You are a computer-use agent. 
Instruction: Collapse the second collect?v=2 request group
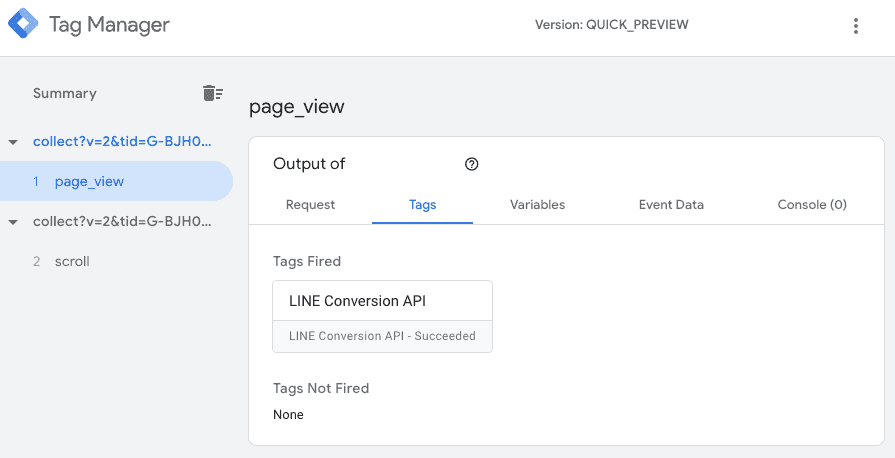(x=13, y=222)
